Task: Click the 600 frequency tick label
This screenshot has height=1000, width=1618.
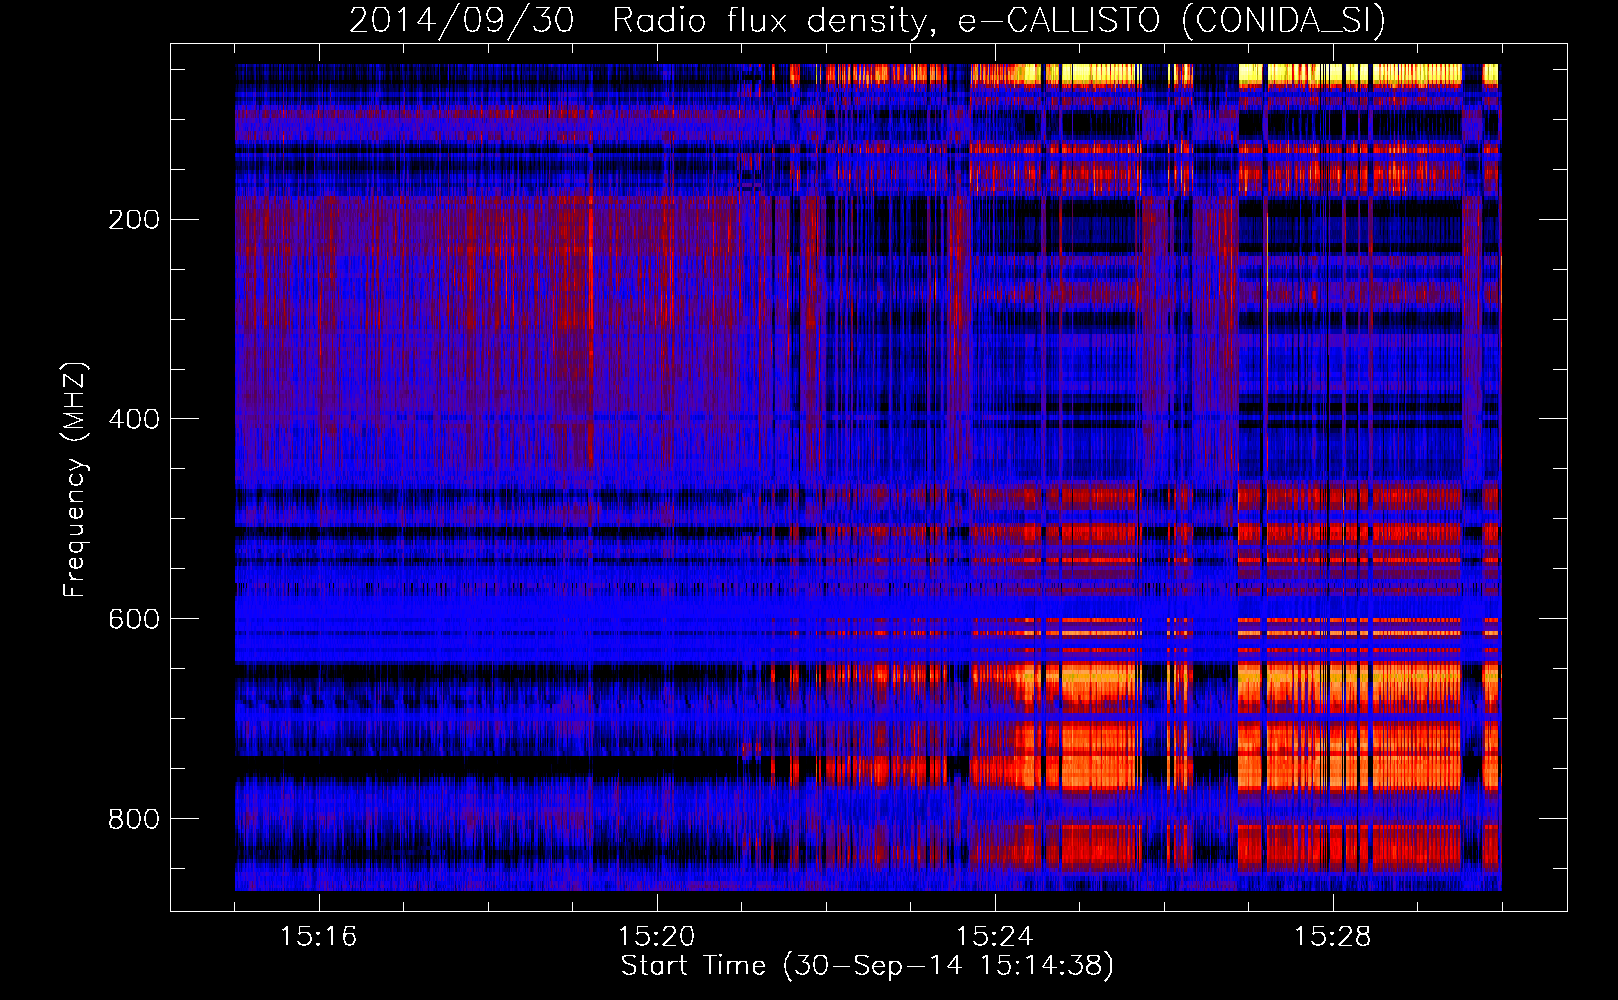Action: [134, 619]
